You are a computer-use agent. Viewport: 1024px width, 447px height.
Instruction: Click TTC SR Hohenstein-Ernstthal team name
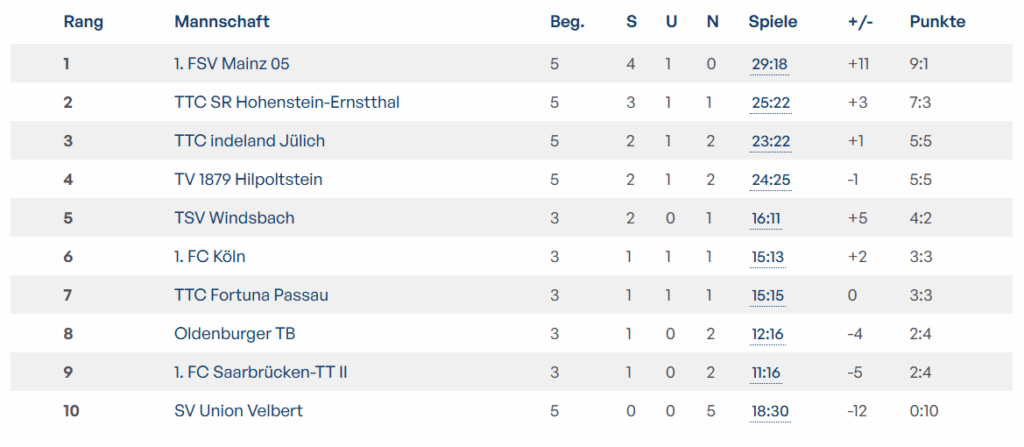(x=287, y=102)
